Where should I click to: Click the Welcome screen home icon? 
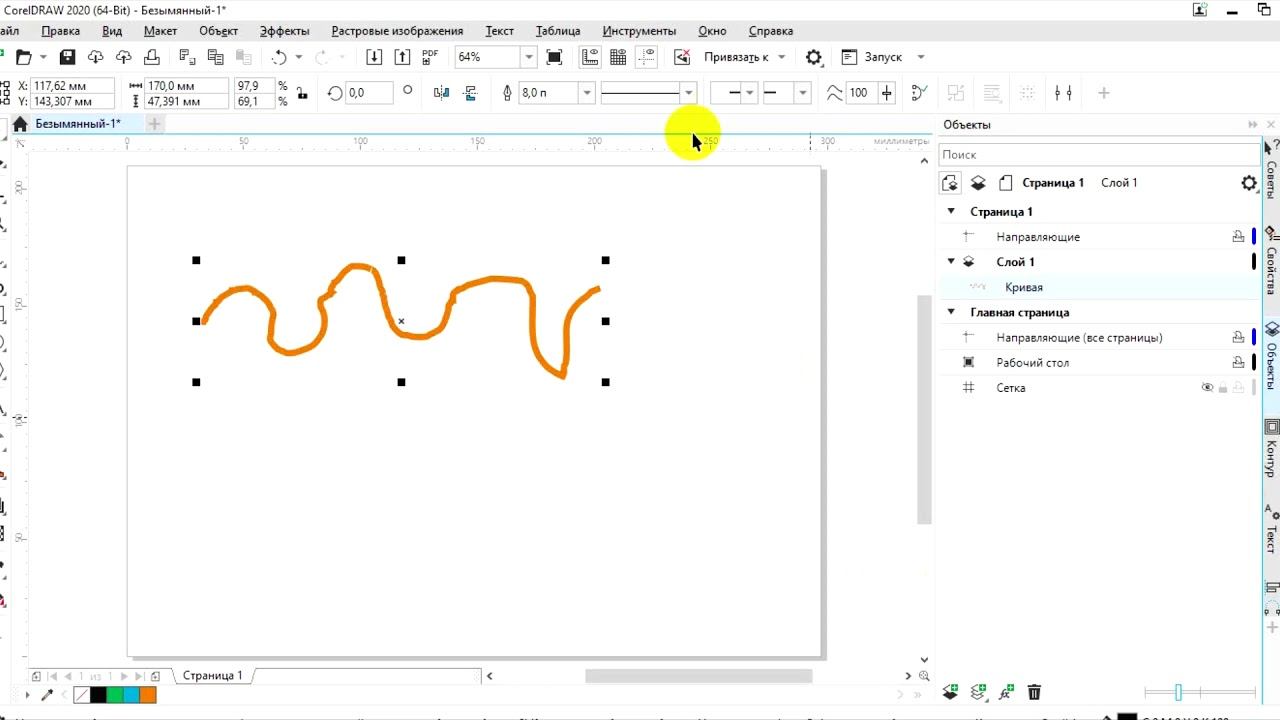point(19,124)
